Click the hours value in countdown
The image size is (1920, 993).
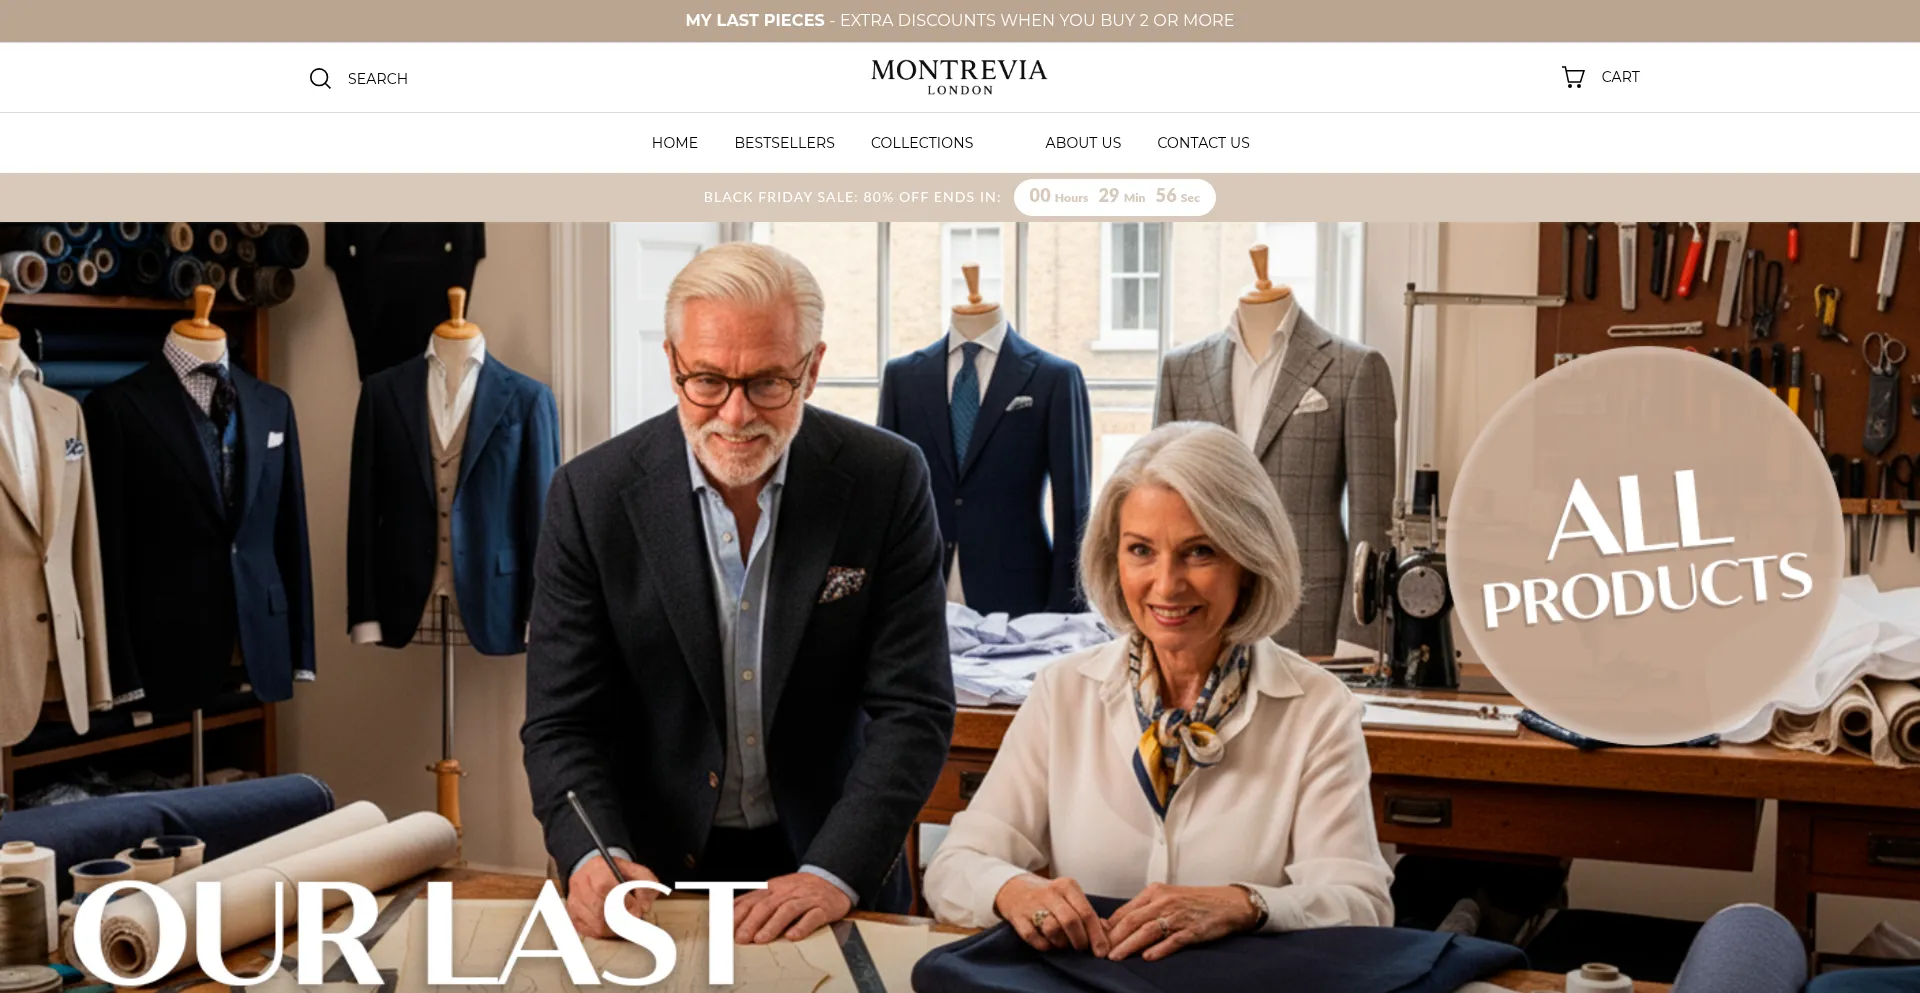pos(1040,196)
